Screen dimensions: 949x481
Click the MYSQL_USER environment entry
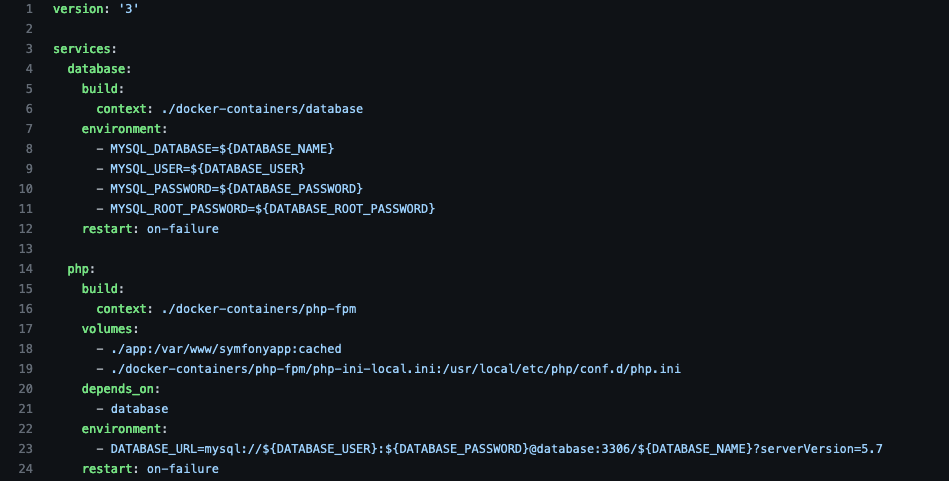207,168
